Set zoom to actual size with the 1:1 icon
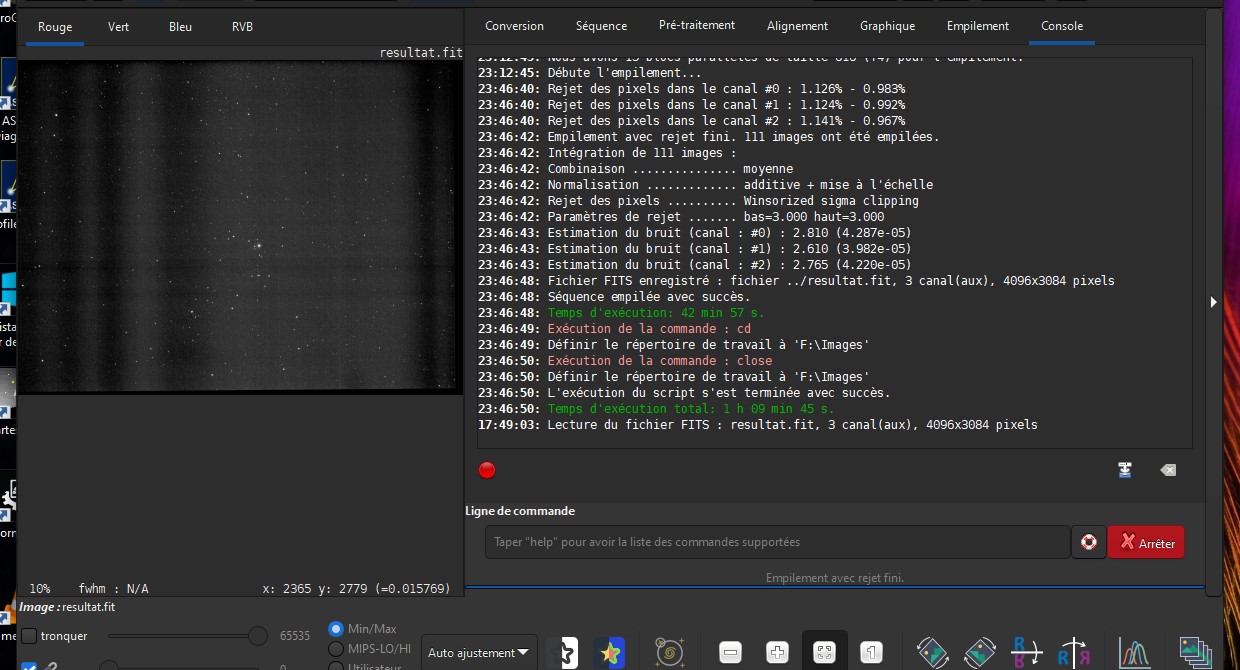 pyautogui.click(x=871, y=653)
